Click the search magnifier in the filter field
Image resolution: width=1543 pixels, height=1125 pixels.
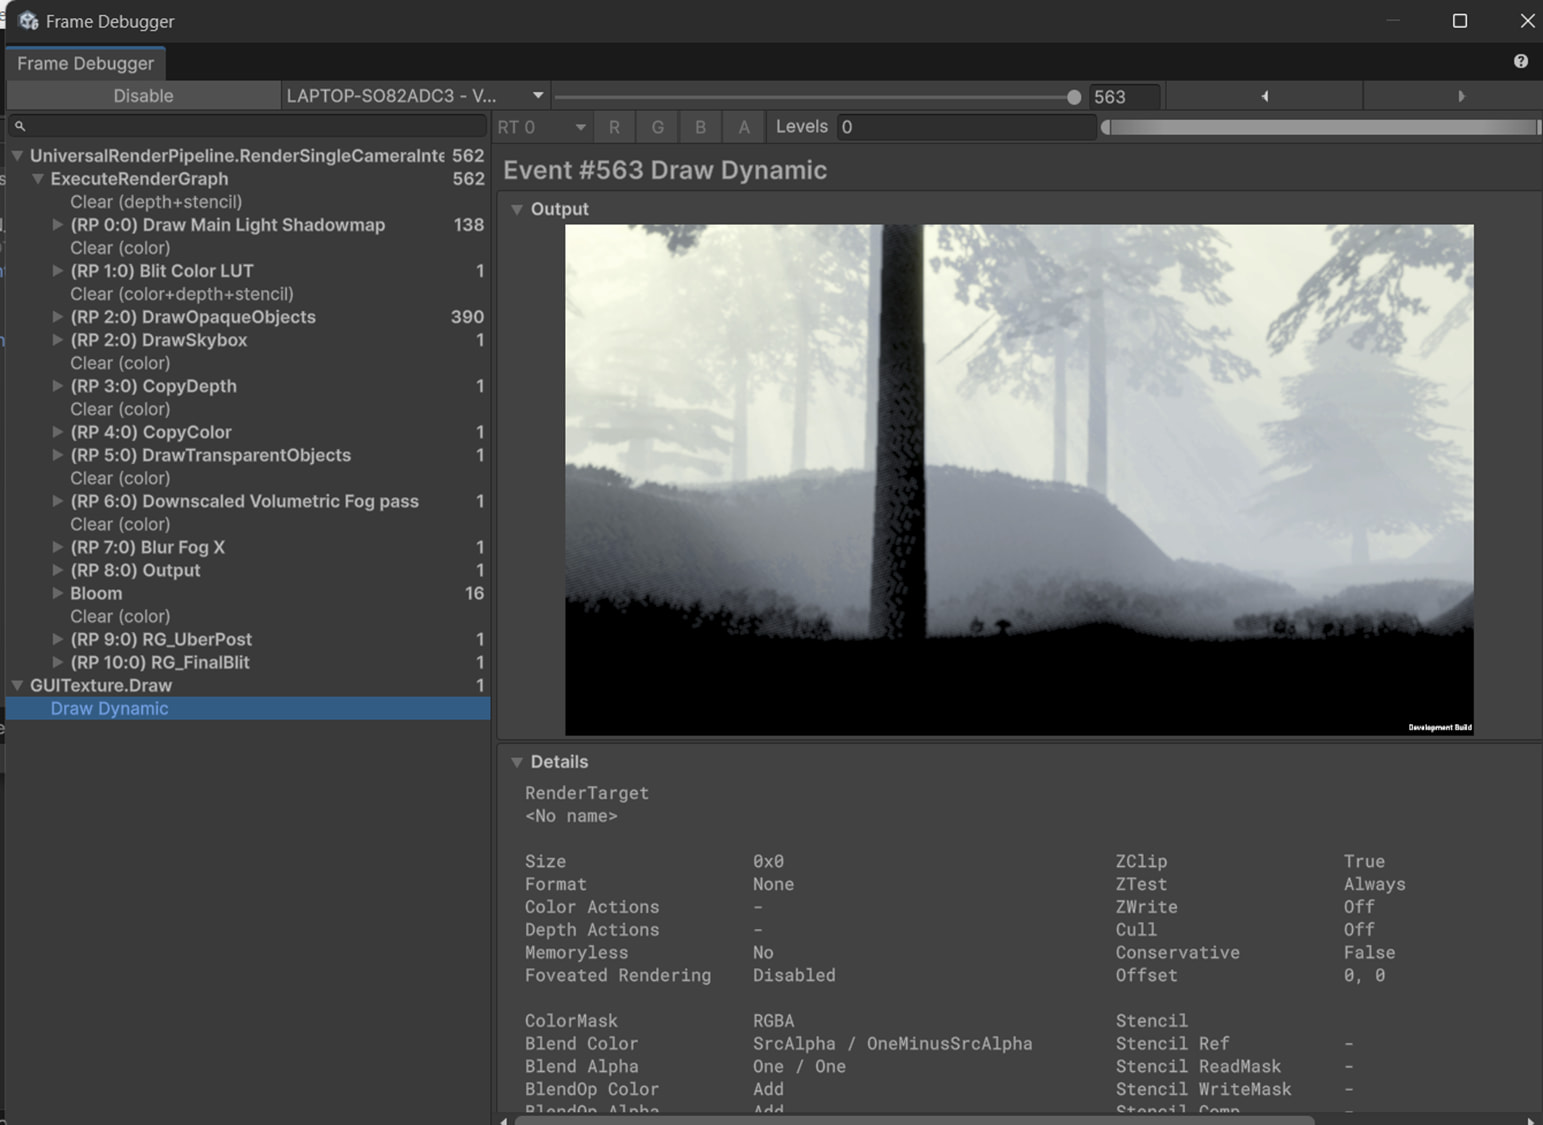[x=20, y=126]
